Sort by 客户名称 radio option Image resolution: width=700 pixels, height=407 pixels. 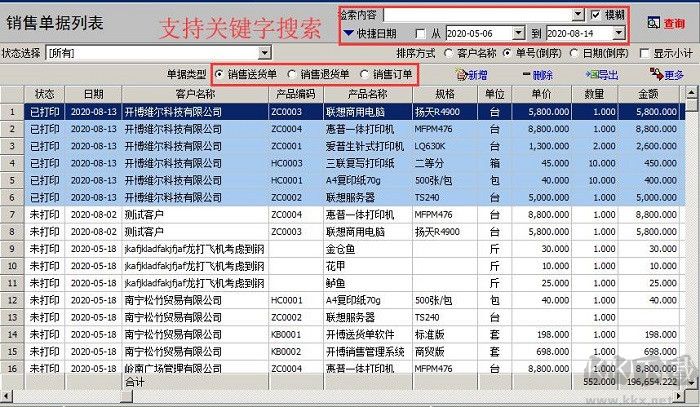point(449,53)
